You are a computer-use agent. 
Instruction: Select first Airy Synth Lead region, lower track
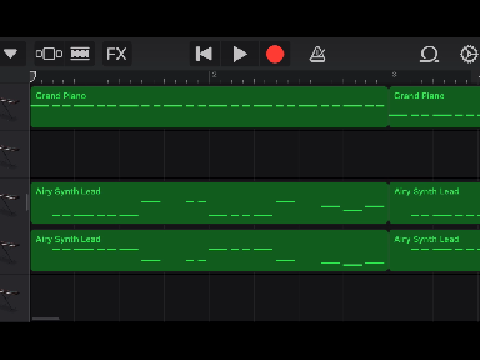pyautogui.click(x=209, y=250)
